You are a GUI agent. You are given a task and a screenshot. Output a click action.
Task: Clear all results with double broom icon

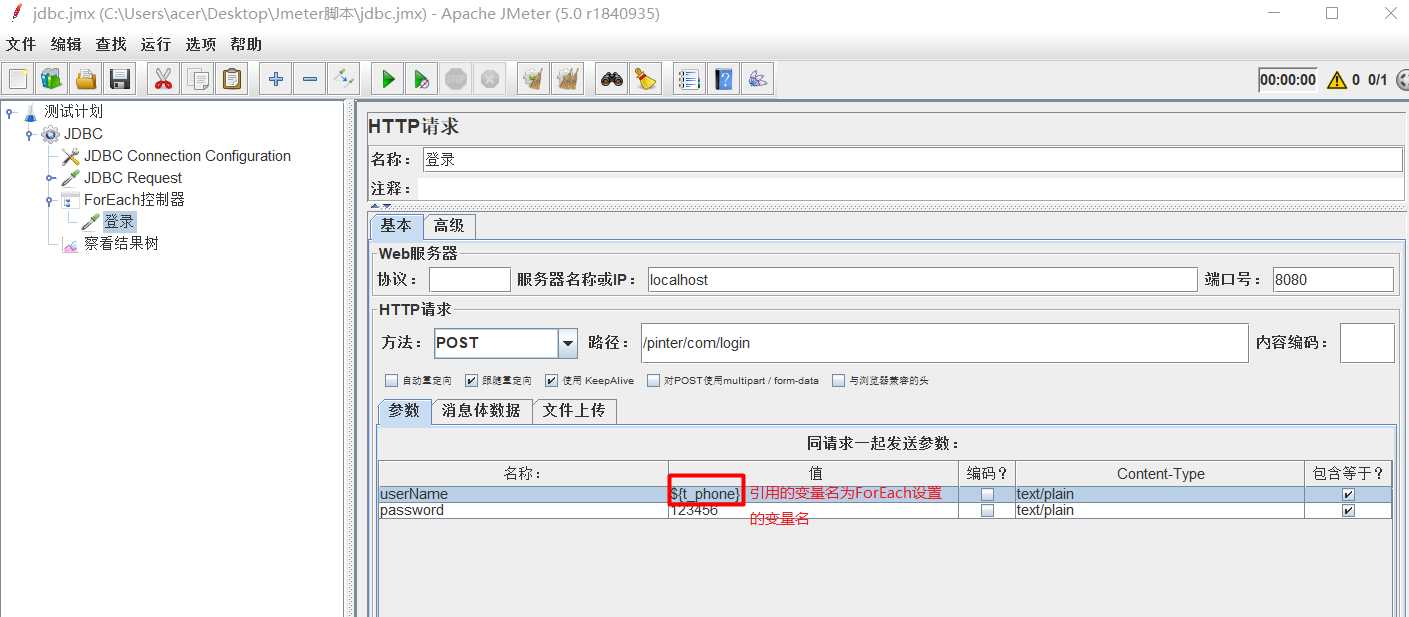[567, 79]
